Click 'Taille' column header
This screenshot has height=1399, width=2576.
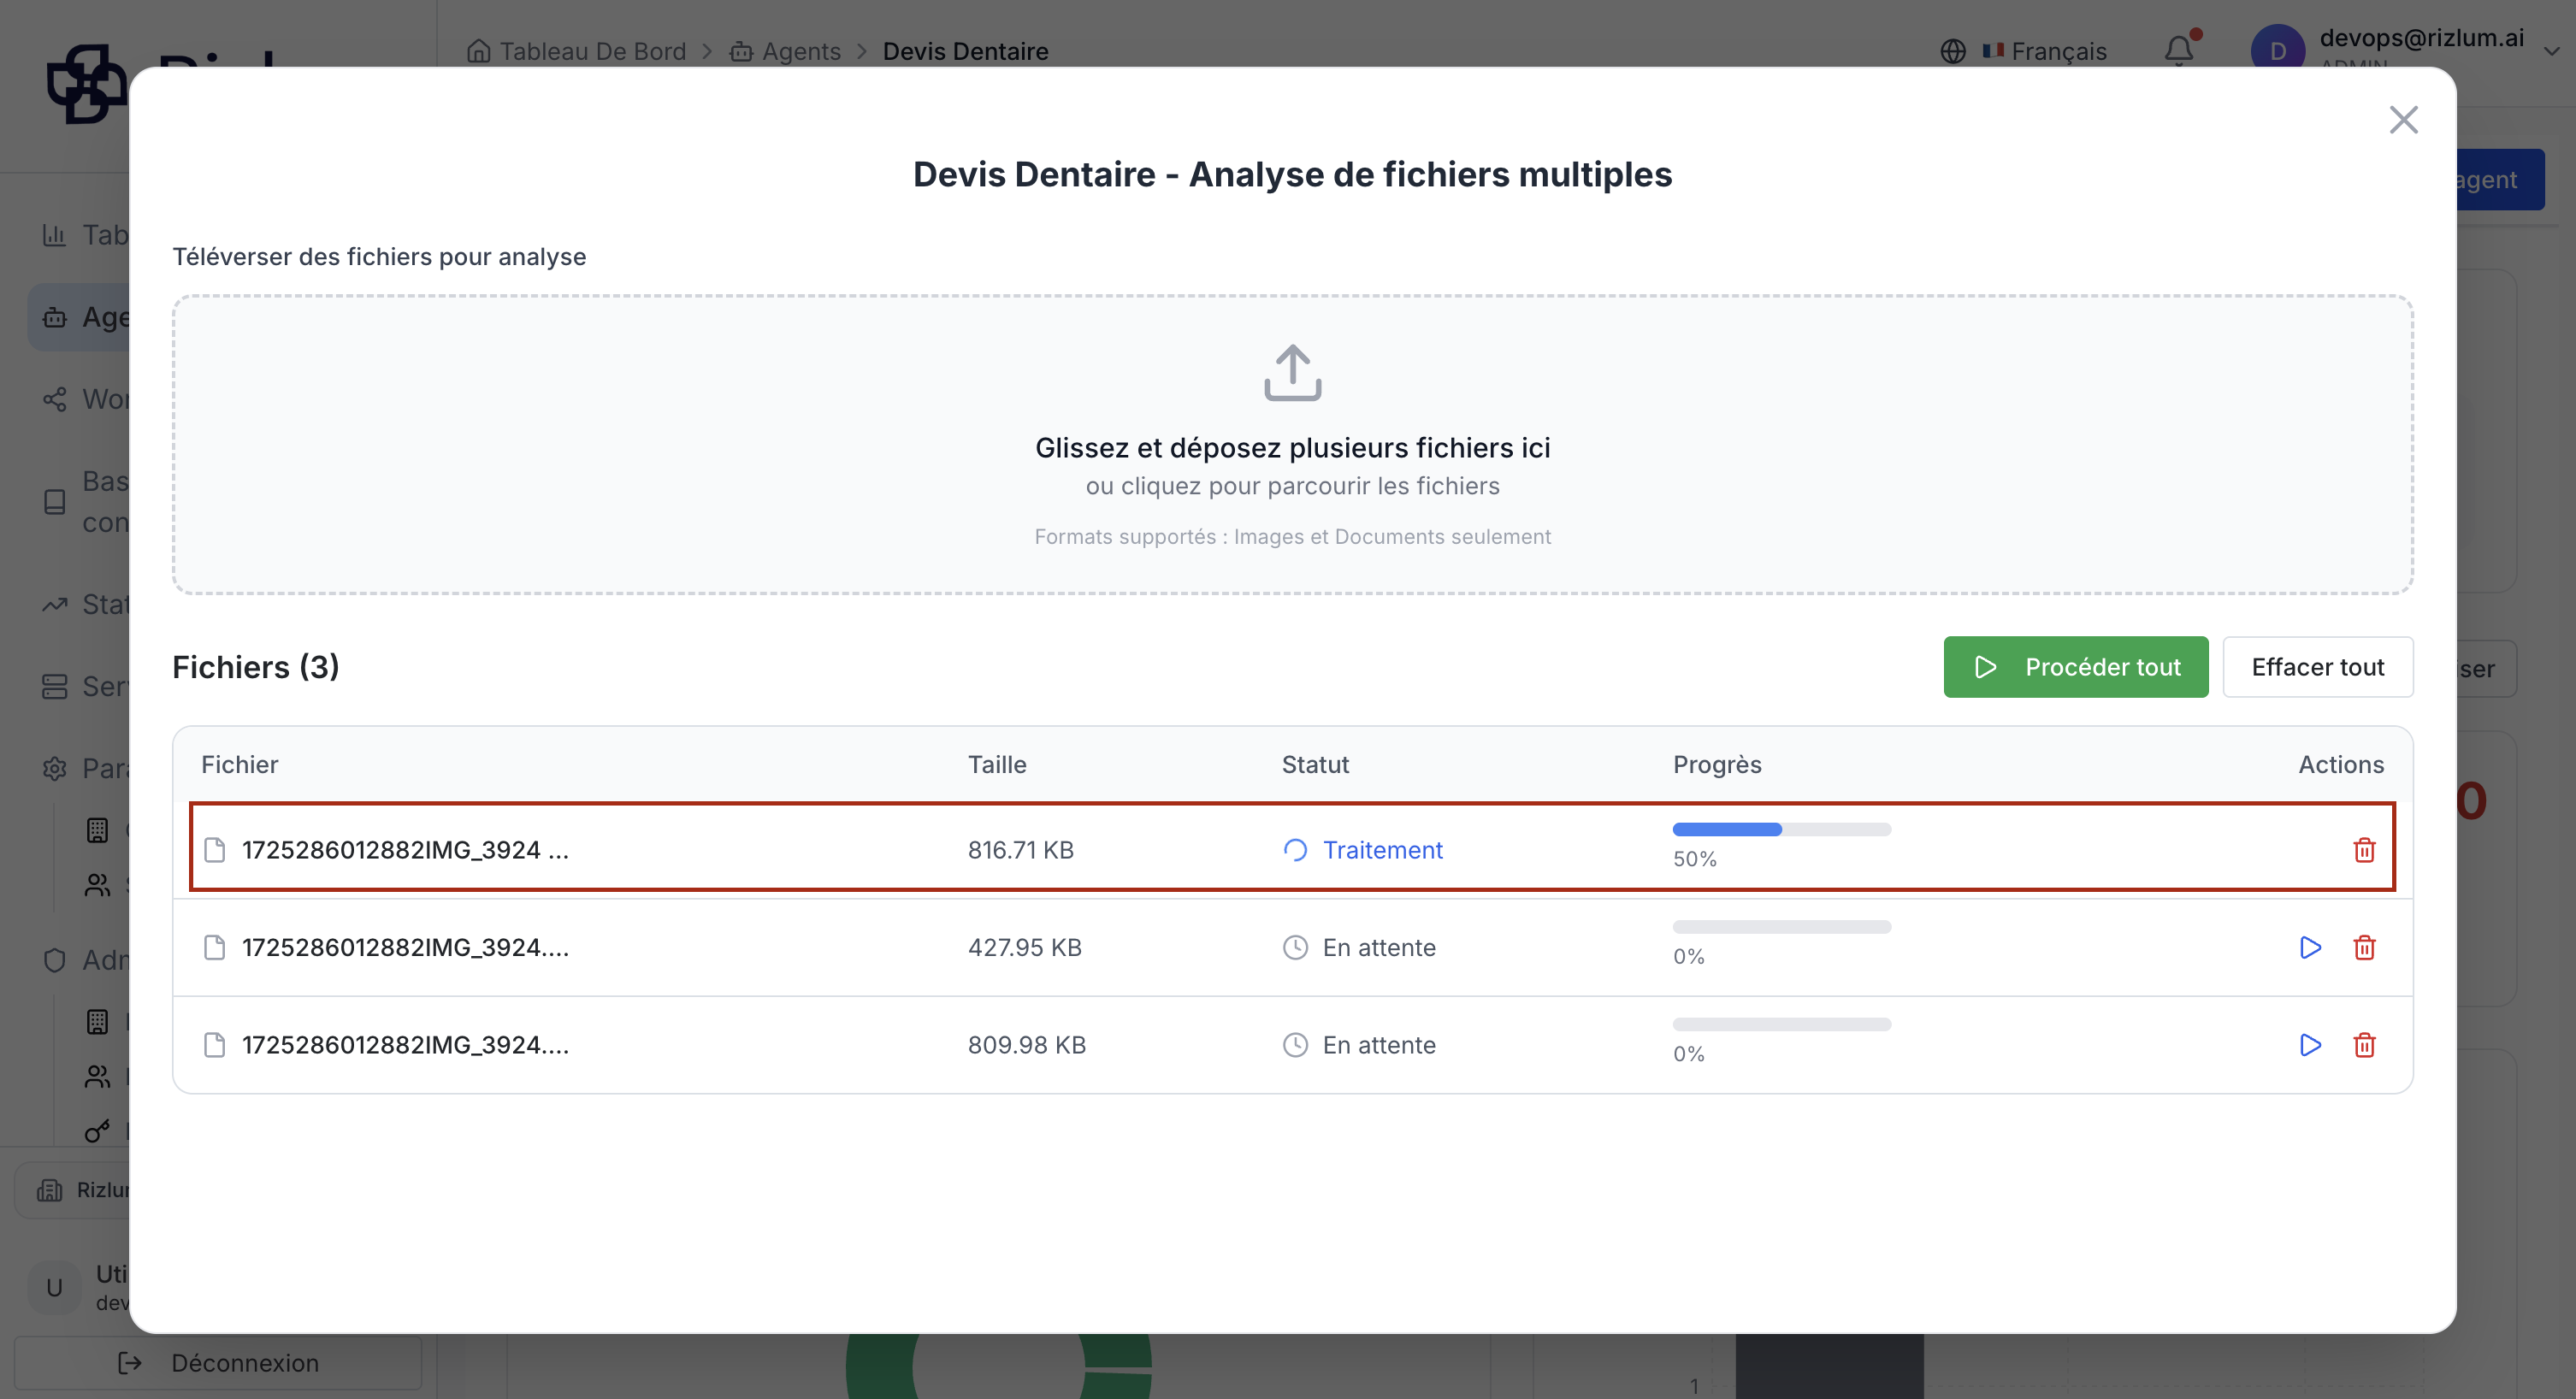click(x=997, y=764)
